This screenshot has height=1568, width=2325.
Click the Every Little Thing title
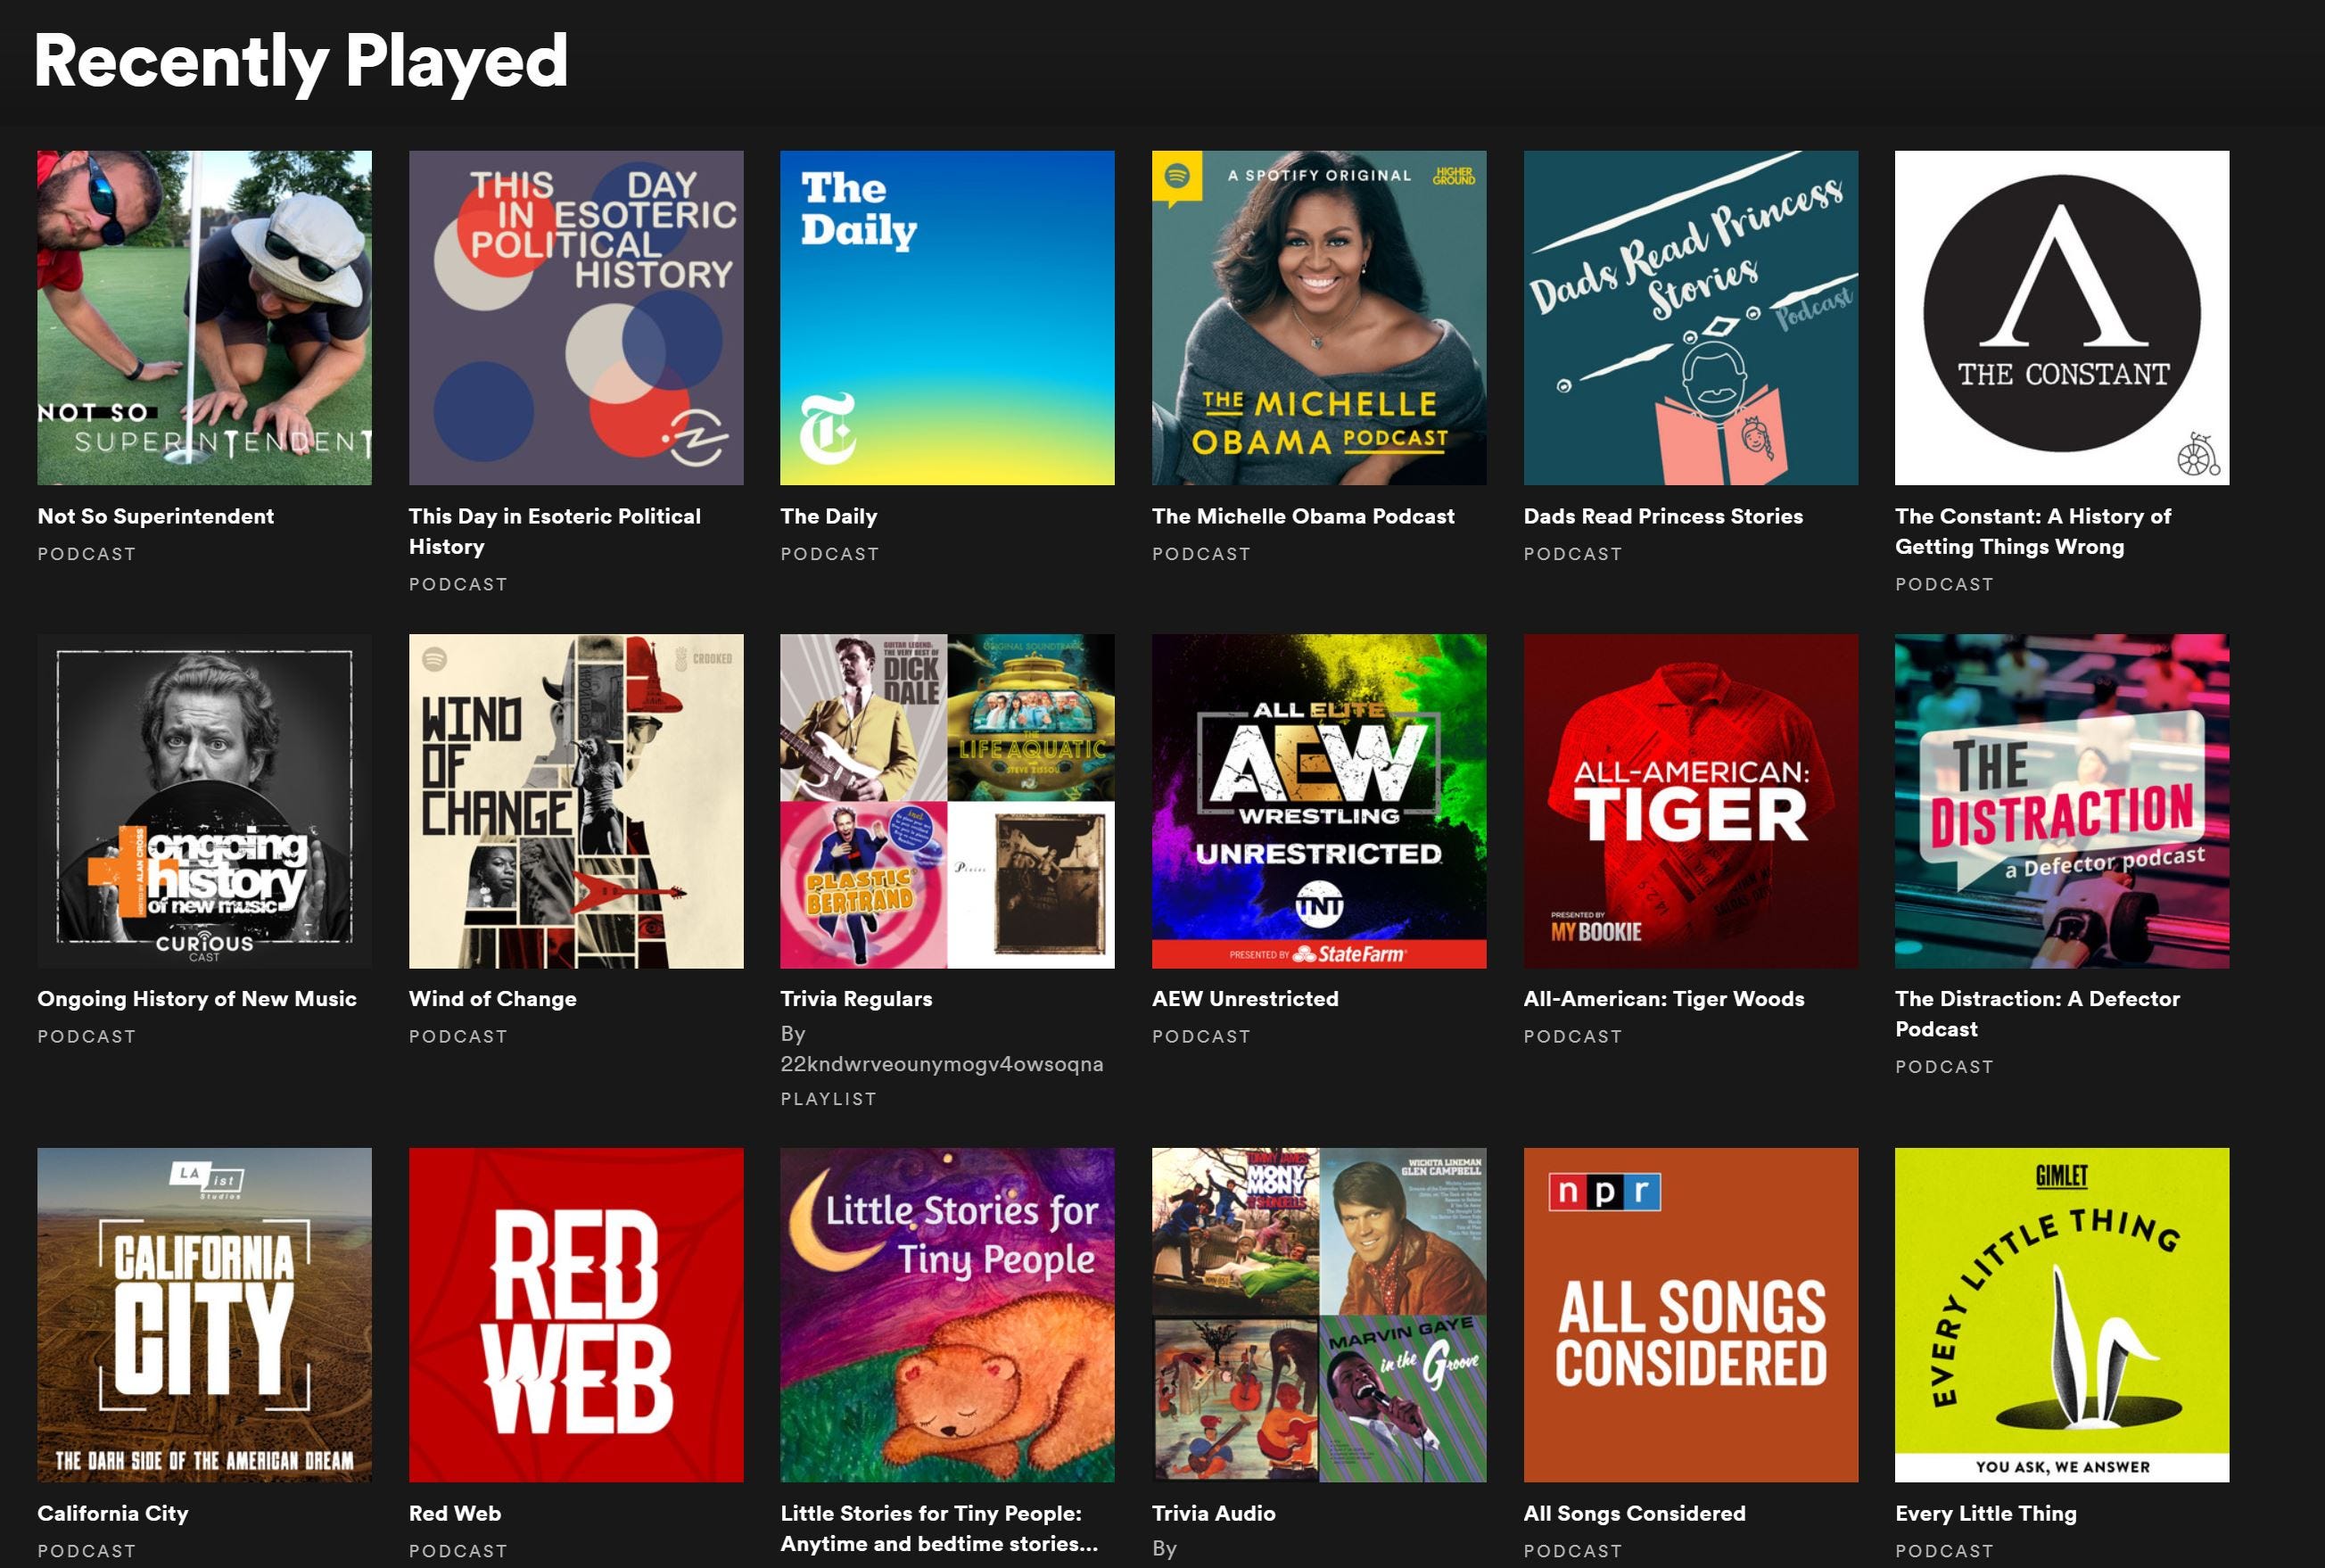tap(1986, 1513)
